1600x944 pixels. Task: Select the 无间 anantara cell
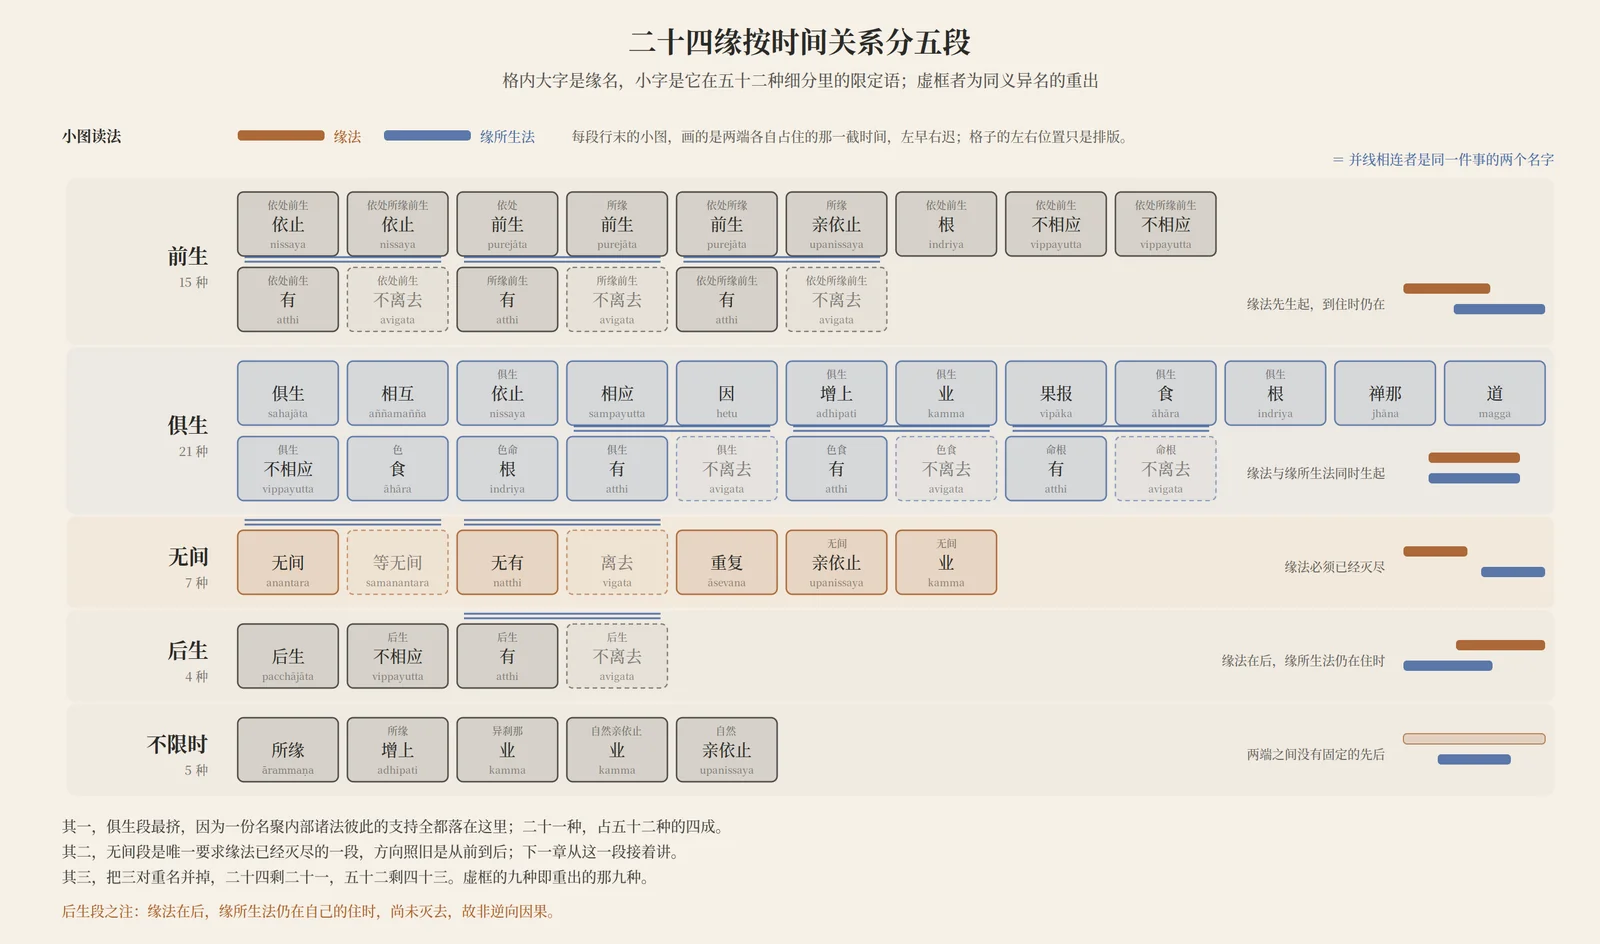[x=288, y=562]
